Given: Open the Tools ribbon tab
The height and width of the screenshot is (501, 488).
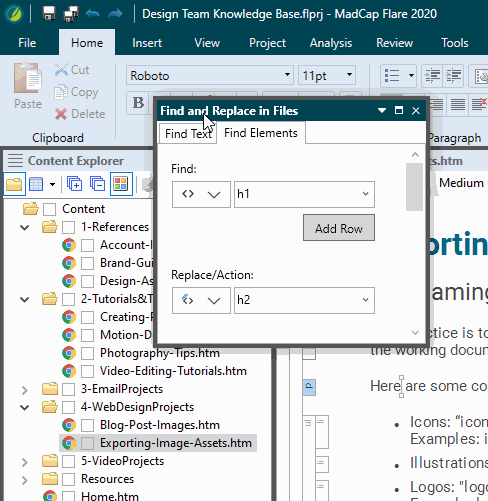Looking at the screenshot, I should pyautogui.click(x=455, y=43).
